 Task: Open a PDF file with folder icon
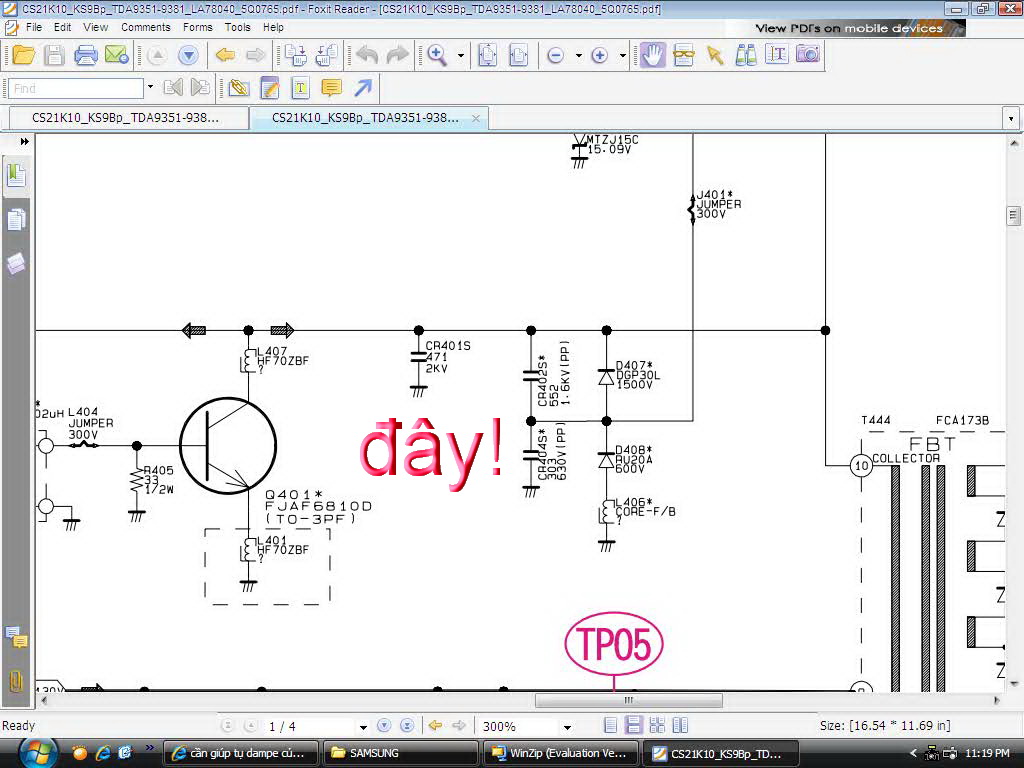24,56
